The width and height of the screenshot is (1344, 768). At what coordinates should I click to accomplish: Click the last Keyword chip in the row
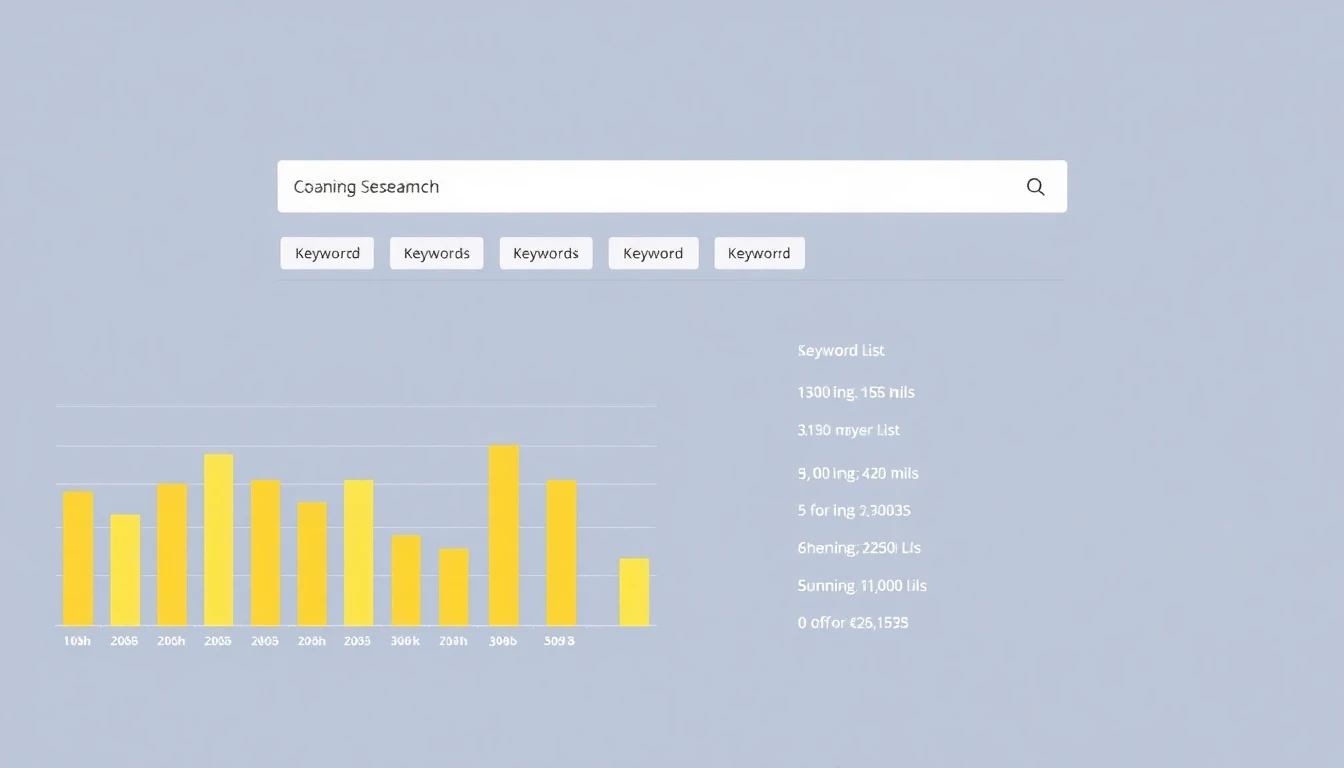click(x=759, y=253)
